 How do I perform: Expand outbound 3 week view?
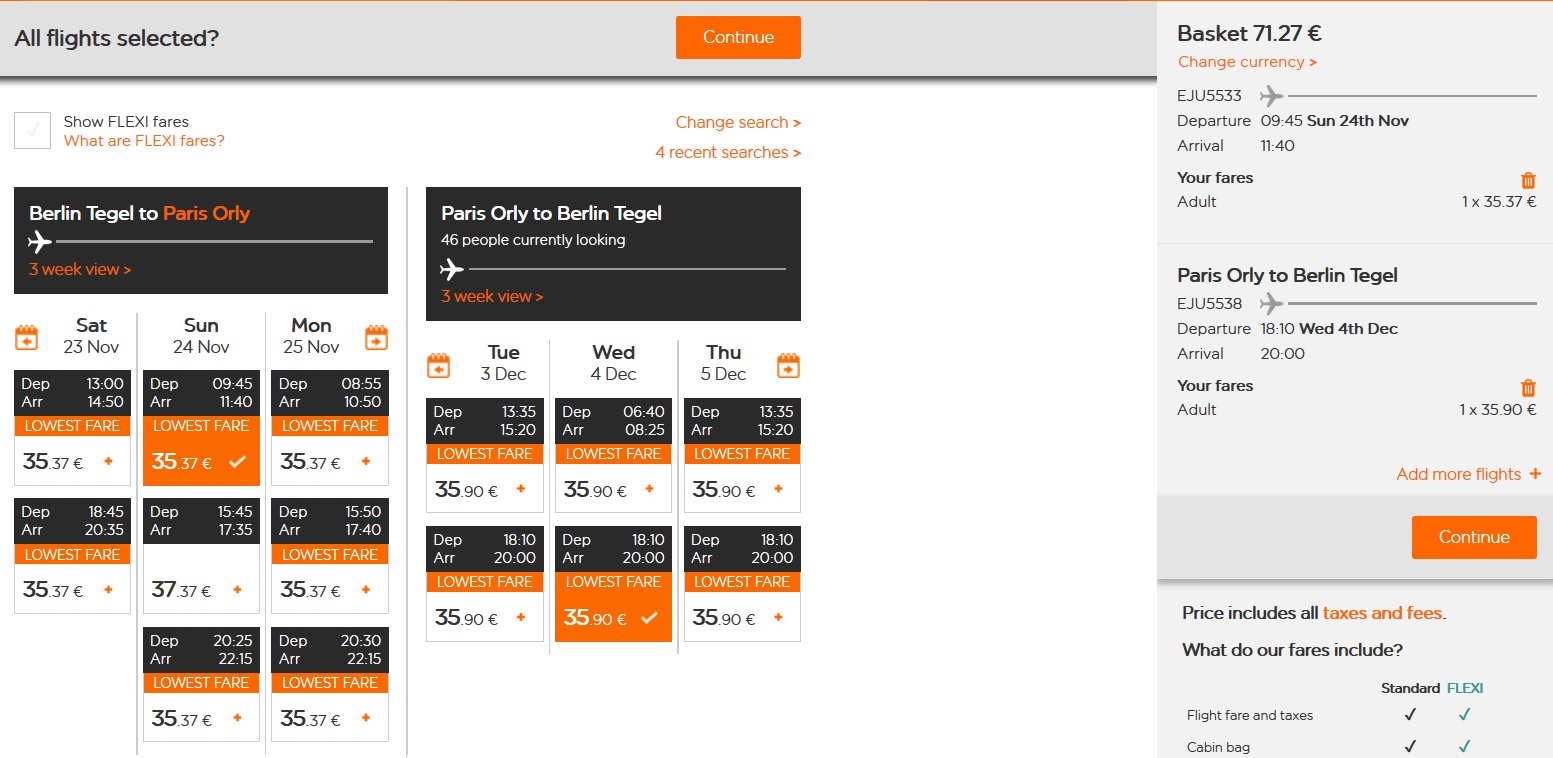[80, 269]
